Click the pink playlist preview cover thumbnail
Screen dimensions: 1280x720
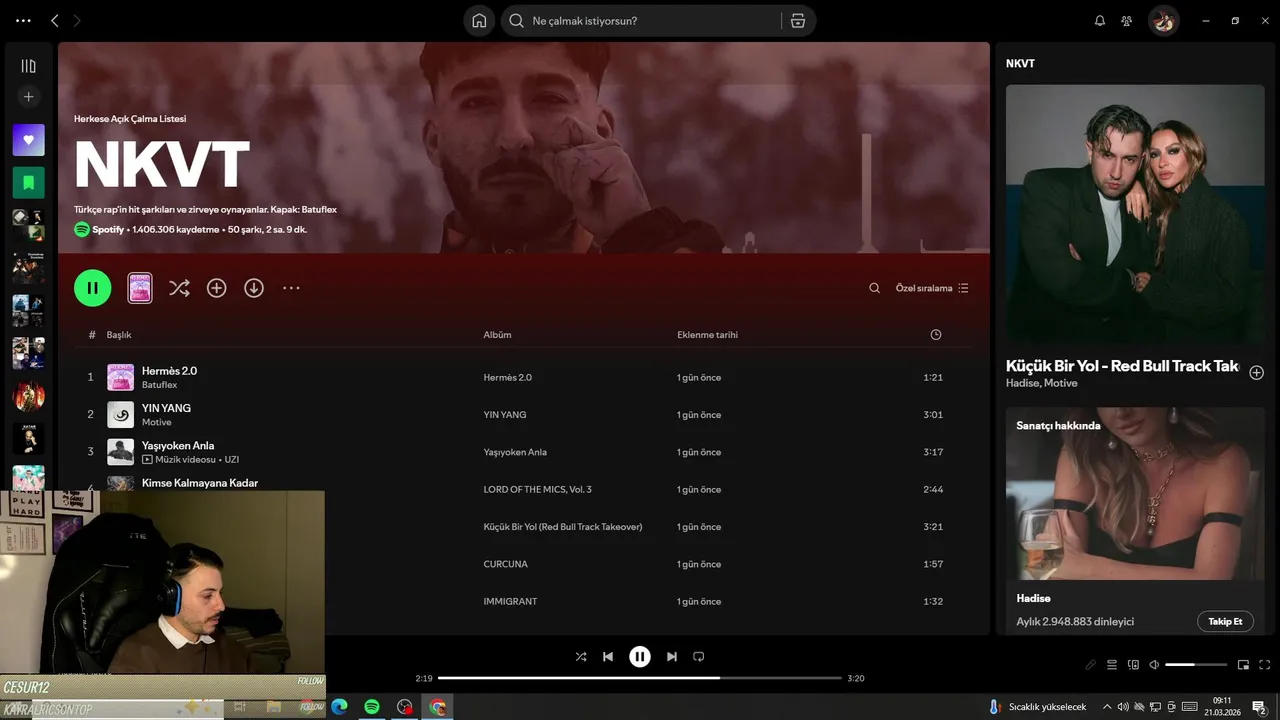pyautogui.click(x=140, y=288)
